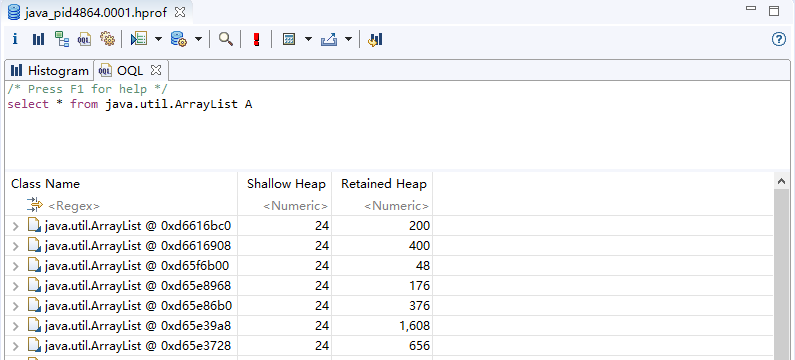Click object icon of ArrayList @ 0xd65e86b0

(x=34, y=305)
